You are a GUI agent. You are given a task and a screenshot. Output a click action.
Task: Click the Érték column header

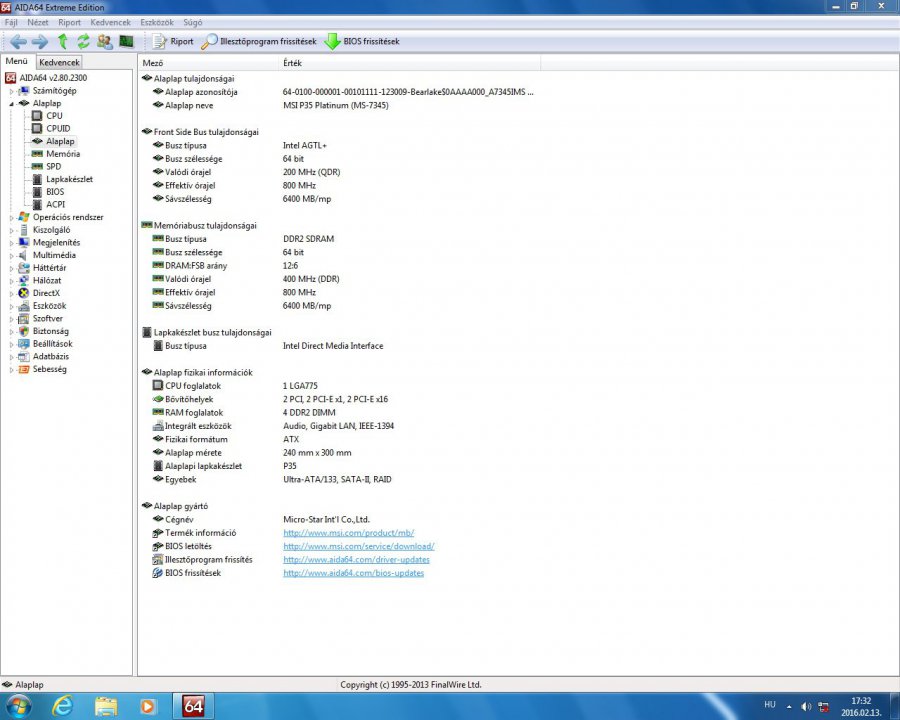[410, 63]
